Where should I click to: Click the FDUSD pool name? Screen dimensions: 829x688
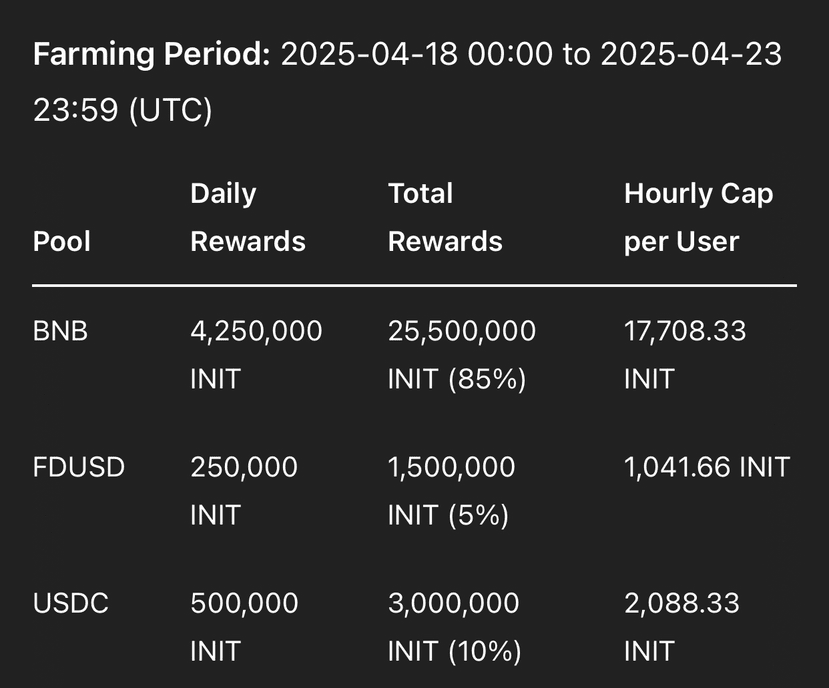(79, 467)
